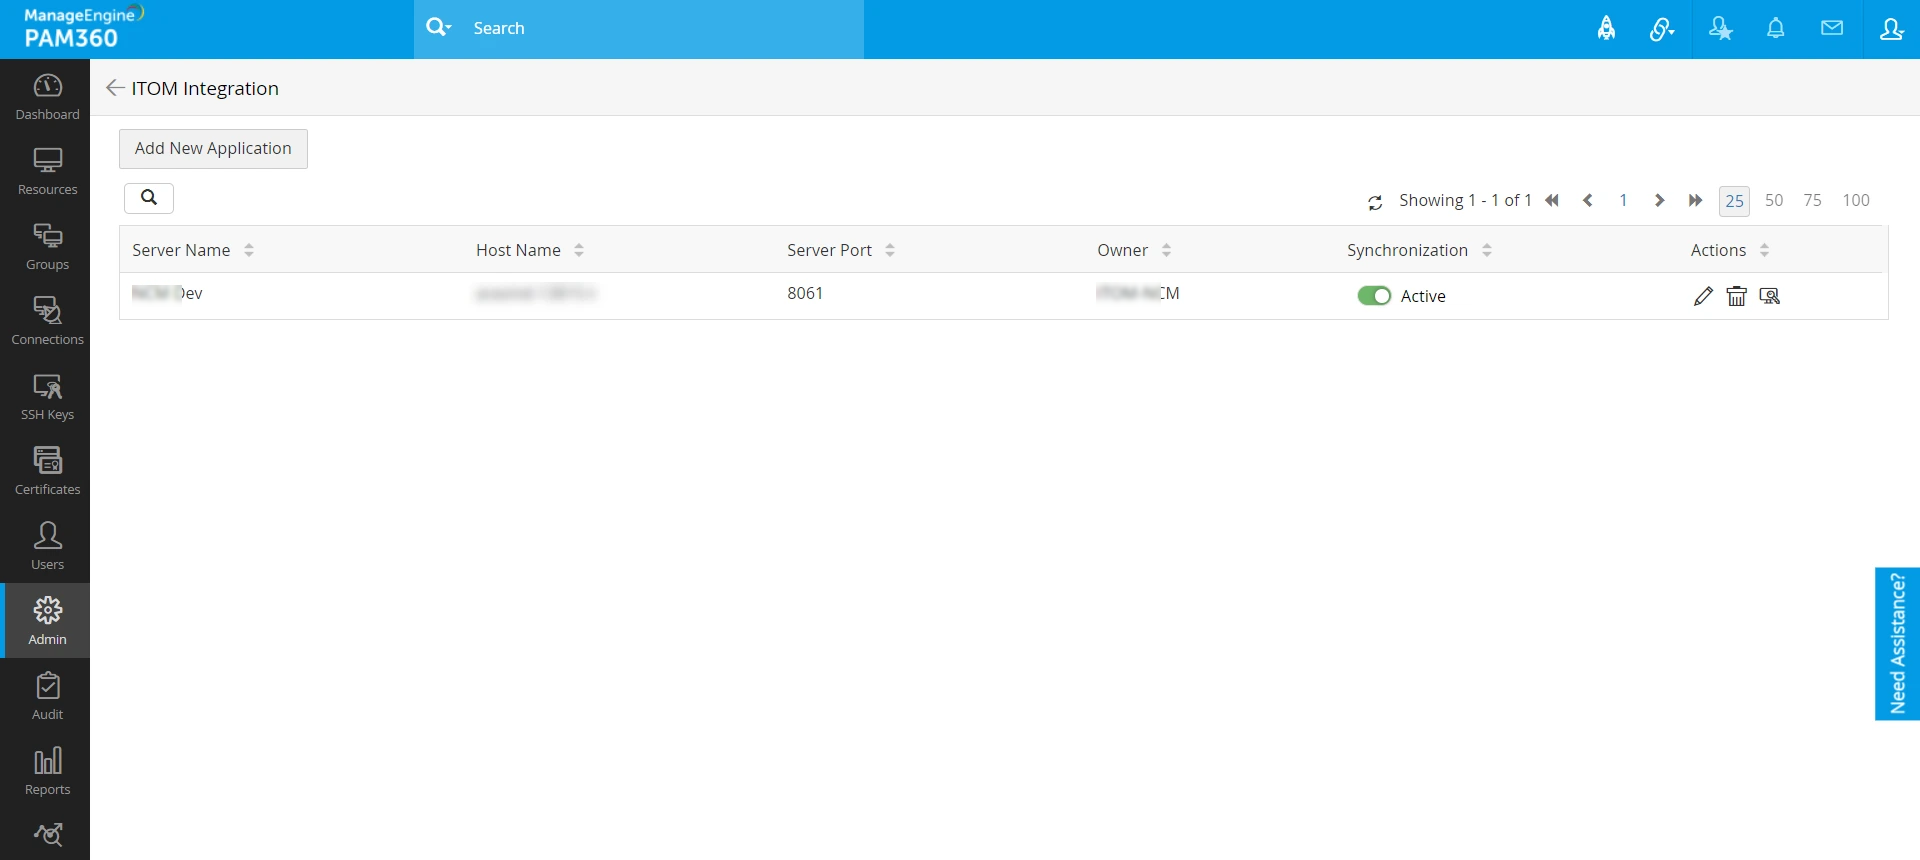Viewport: 1920px width, 860px height.
Task: Click the Active status label
Action: point(1423,296)
